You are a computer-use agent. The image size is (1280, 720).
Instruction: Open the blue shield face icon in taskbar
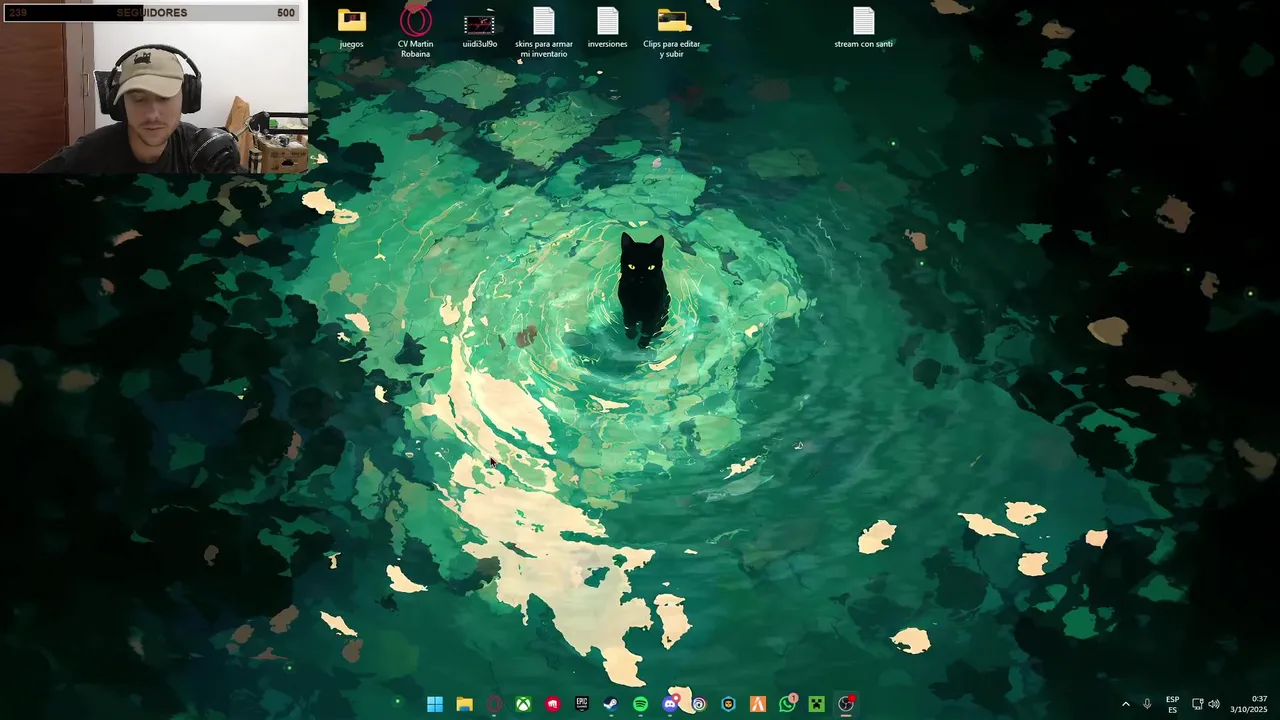[x=729, y=704]
